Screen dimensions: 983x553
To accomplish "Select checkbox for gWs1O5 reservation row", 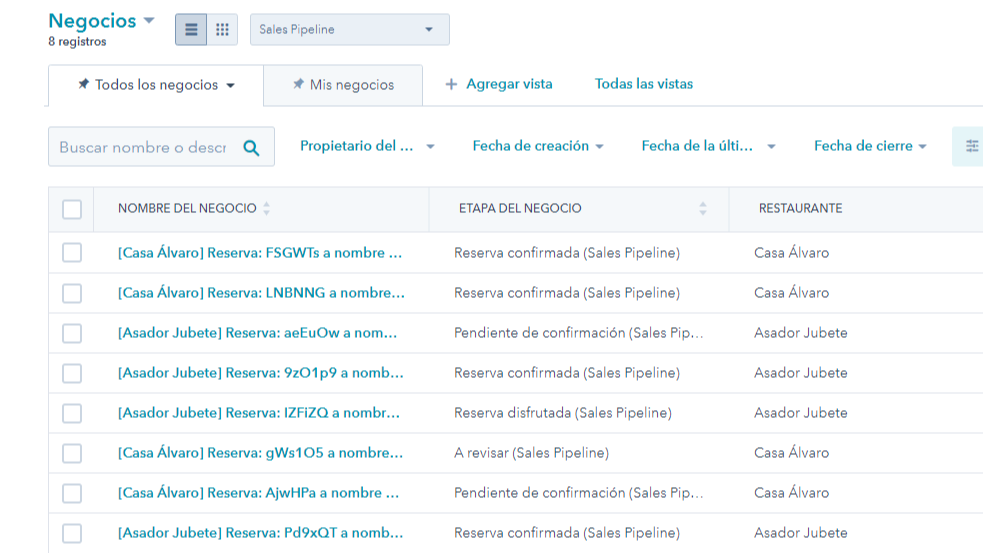I will point(72,453).
